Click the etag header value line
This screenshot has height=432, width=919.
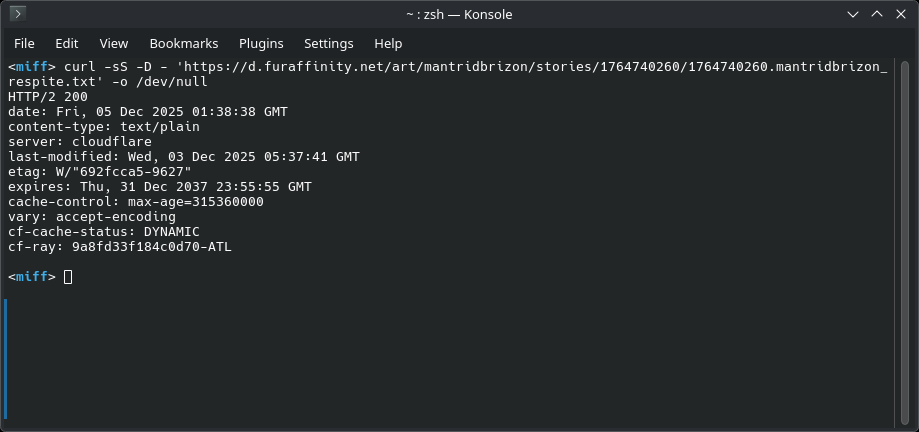100,172
